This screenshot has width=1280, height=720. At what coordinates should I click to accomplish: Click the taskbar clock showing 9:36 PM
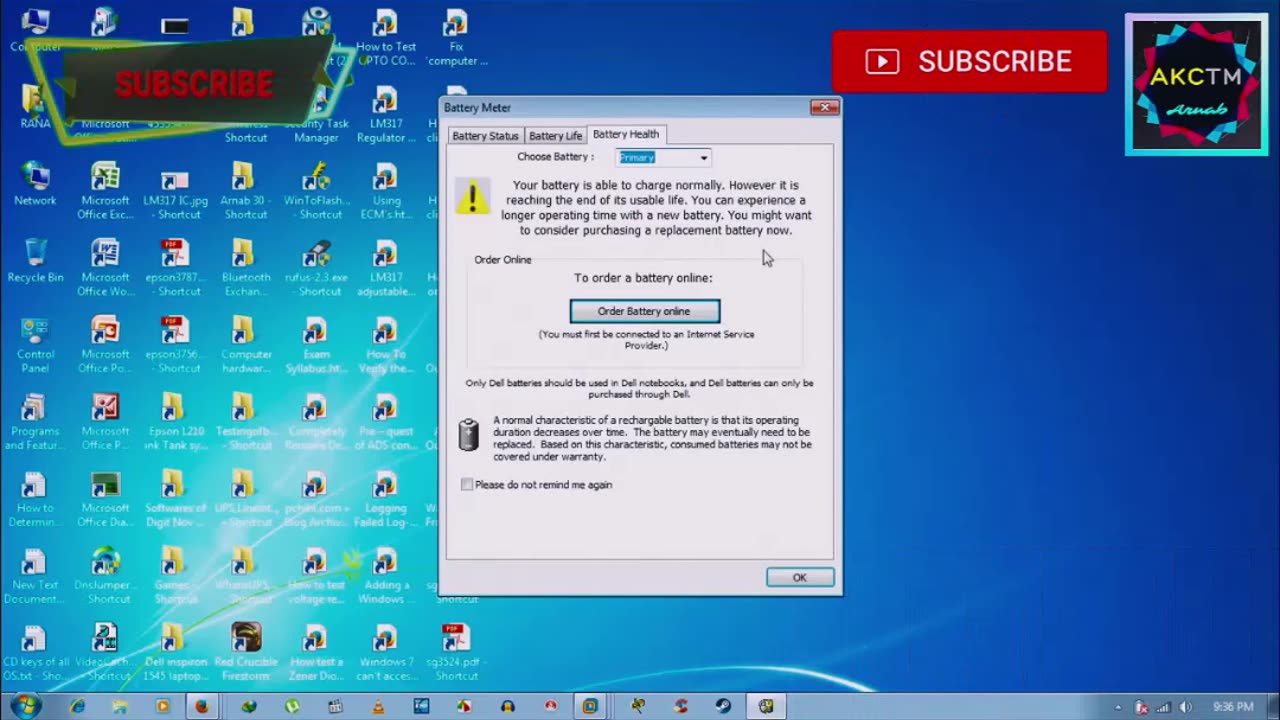pyautogui.click(x=1232, y=707)
